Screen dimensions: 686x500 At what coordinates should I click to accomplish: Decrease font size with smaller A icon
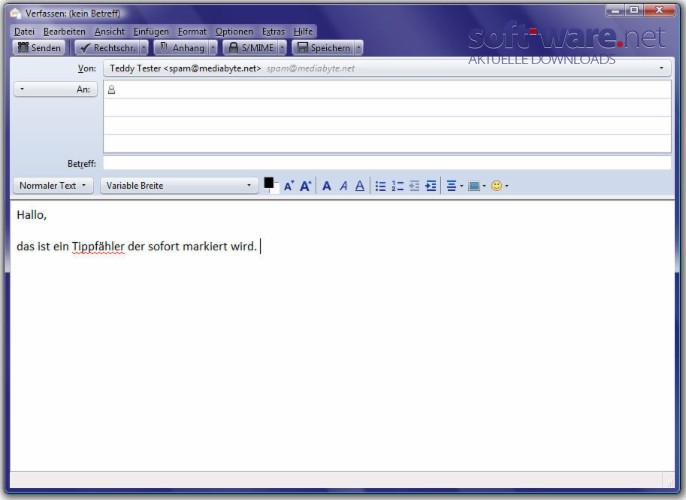[x=289, y=186]
